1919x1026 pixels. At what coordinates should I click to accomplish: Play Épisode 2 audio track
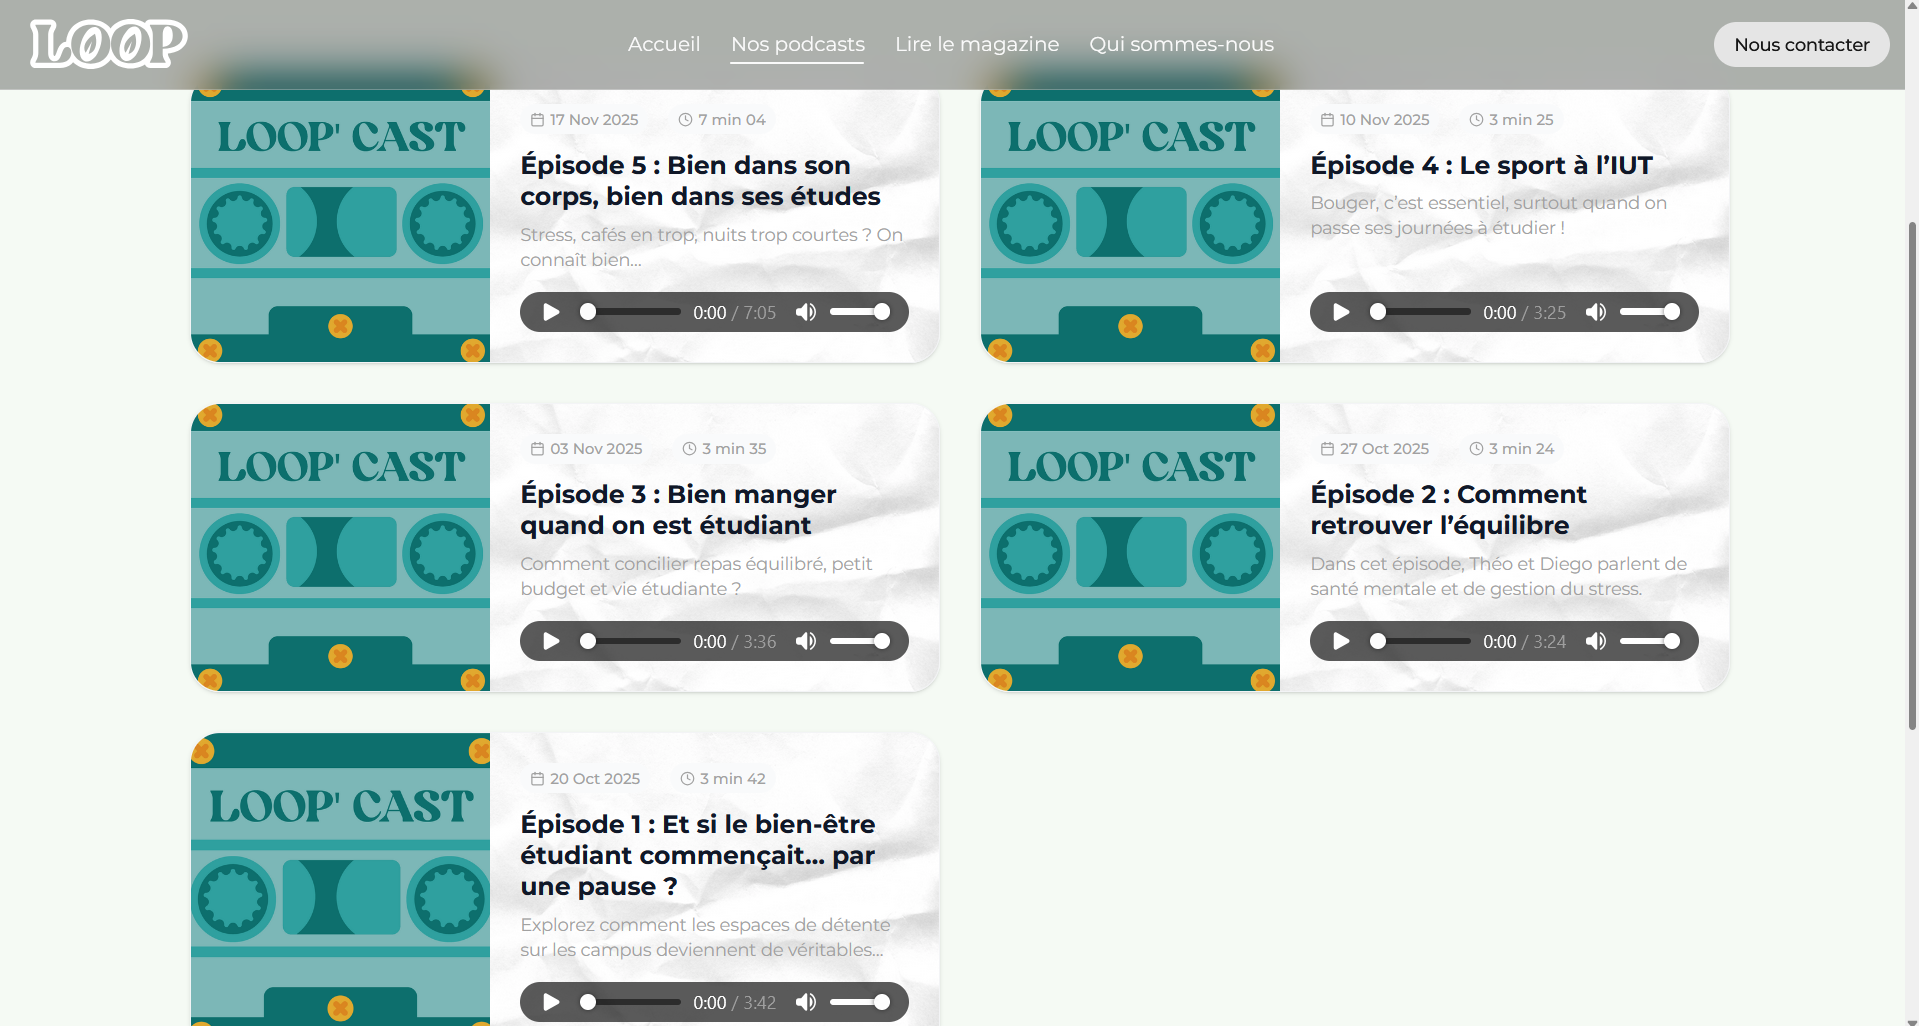point(1341,641)
